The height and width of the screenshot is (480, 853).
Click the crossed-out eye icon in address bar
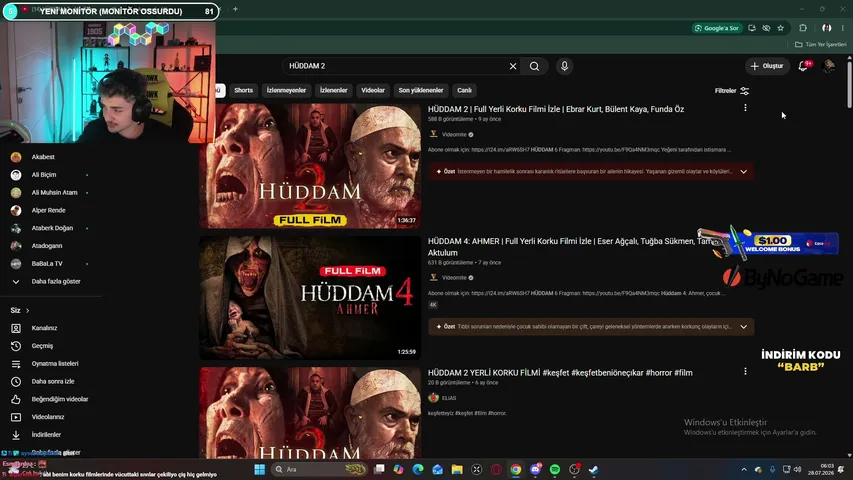point(766,28)
